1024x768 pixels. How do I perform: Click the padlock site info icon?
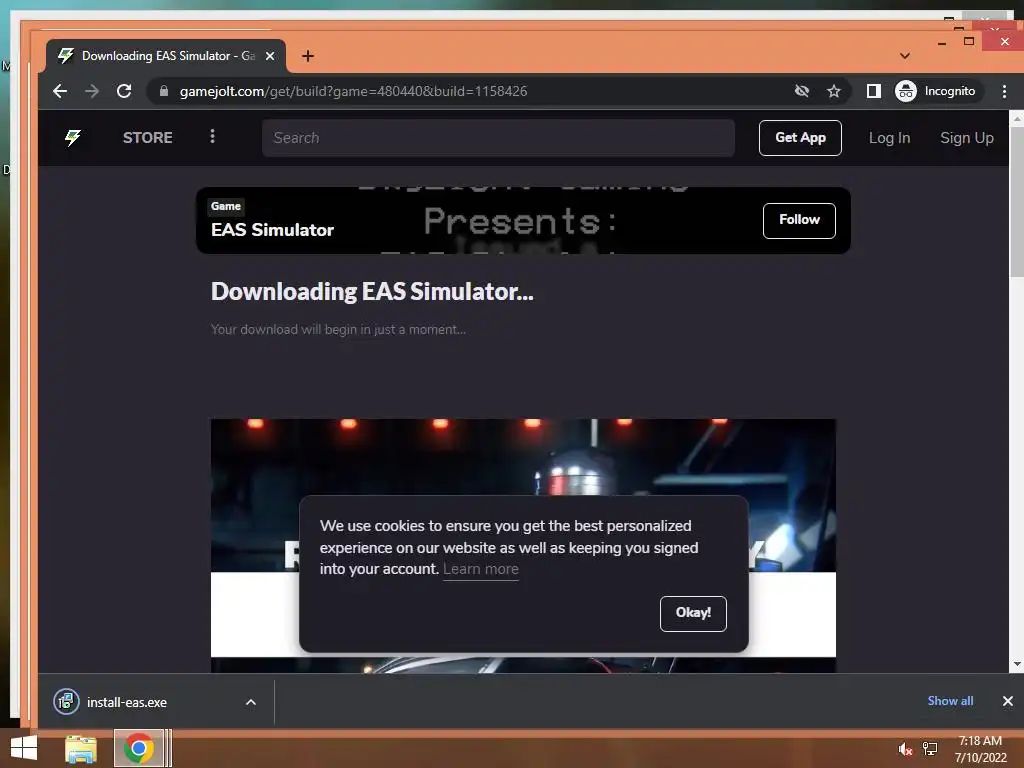pos(164,91)
